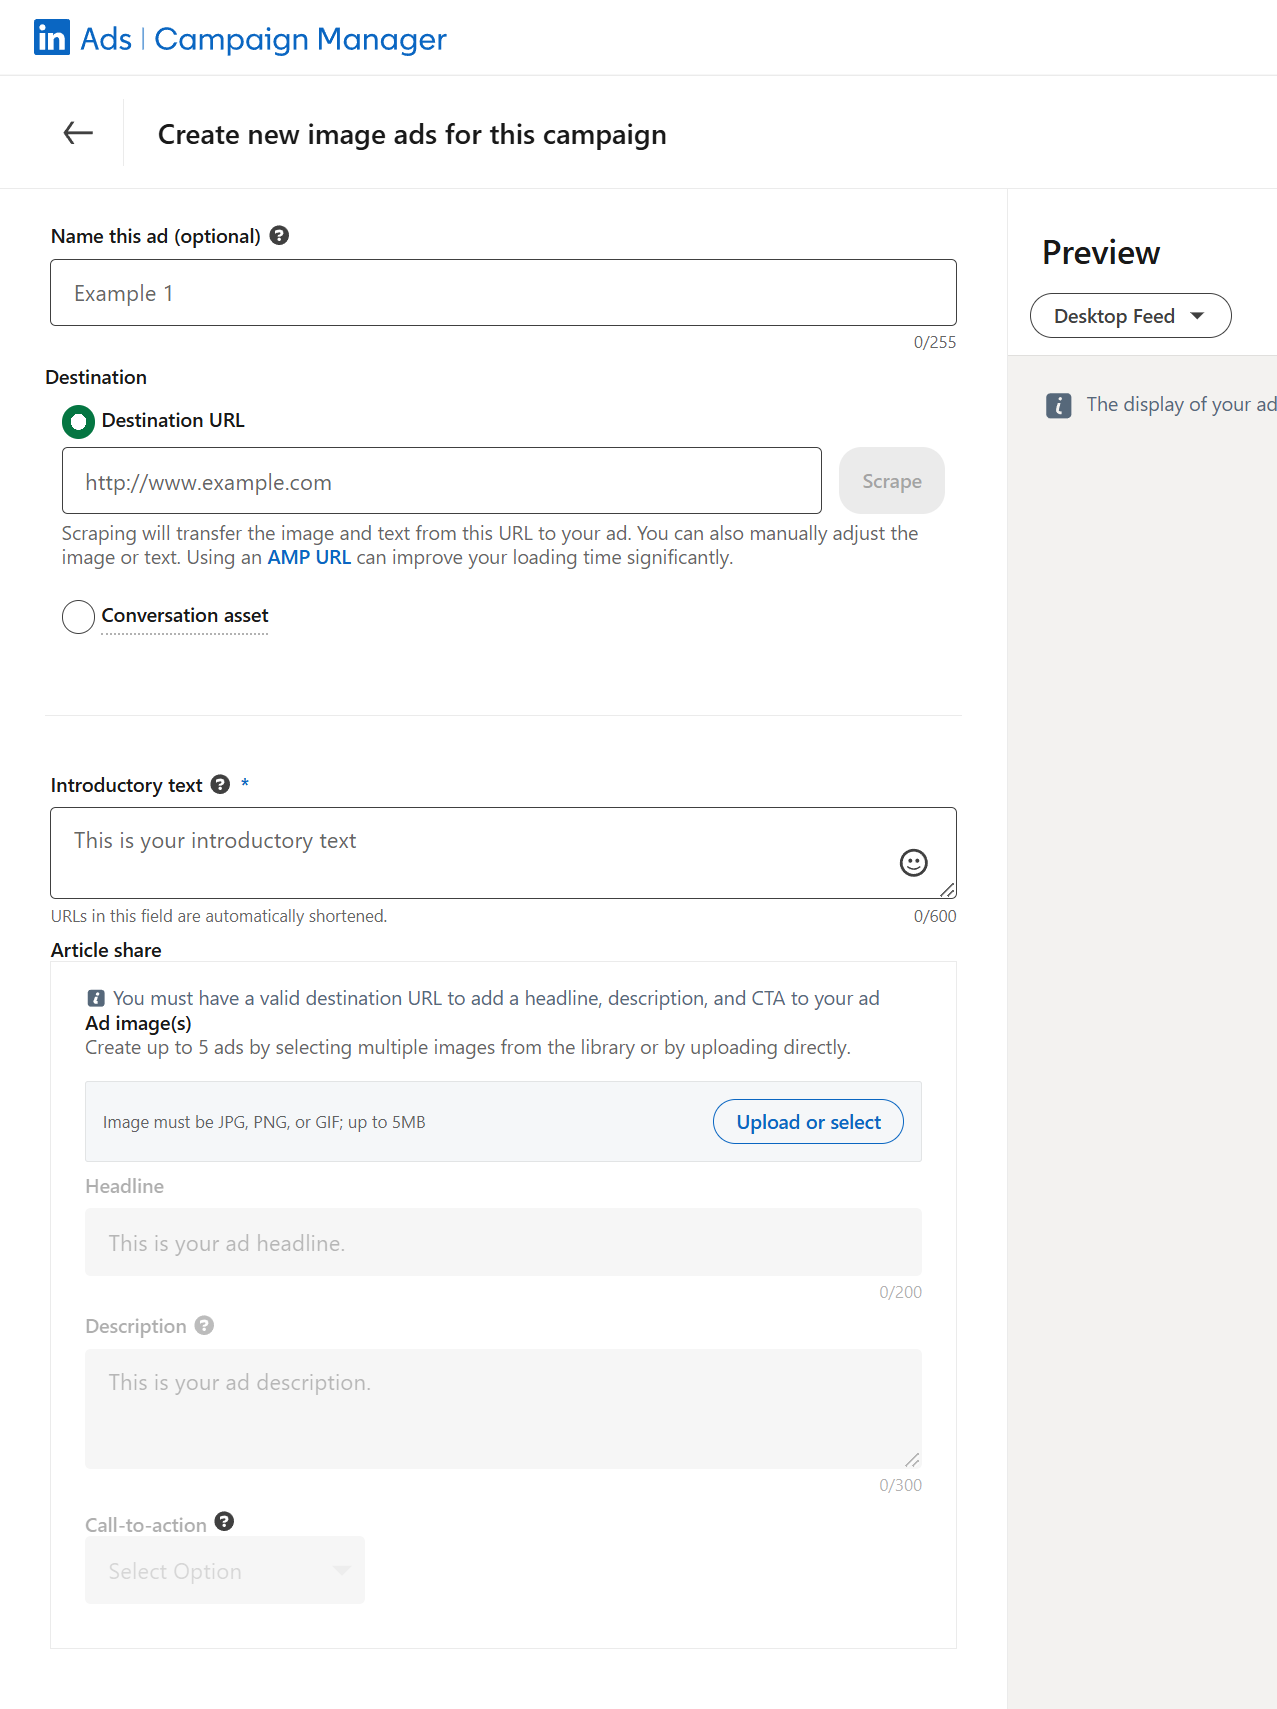Go back using the left arrow icon
The image size is (1277, 1709).
click(78, 132)
